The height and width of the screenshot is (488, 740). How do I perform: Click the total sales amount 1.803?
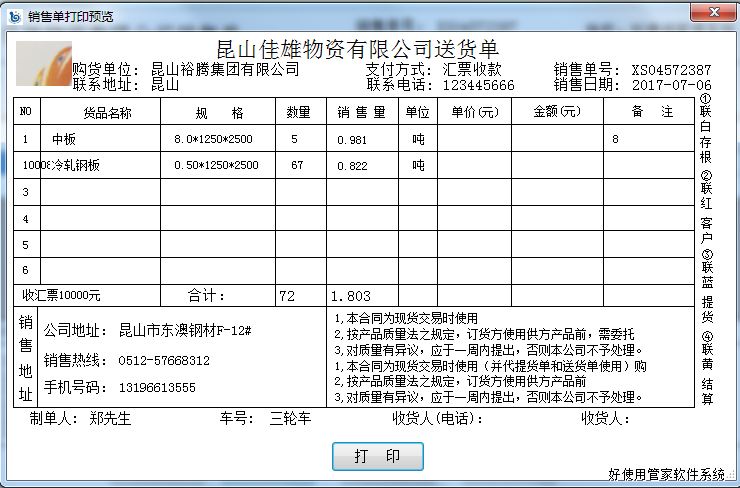tap(352, 296)
